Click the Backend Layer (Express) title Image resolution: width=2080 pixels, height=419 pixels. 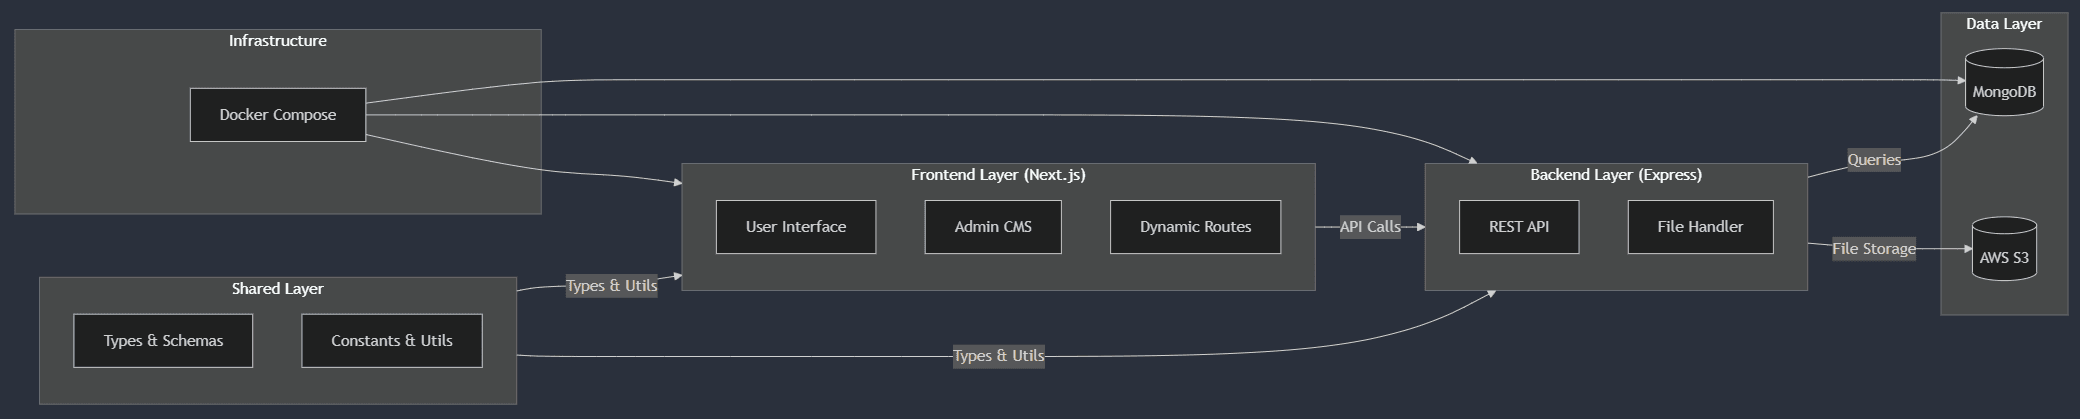click(1615, 175)
